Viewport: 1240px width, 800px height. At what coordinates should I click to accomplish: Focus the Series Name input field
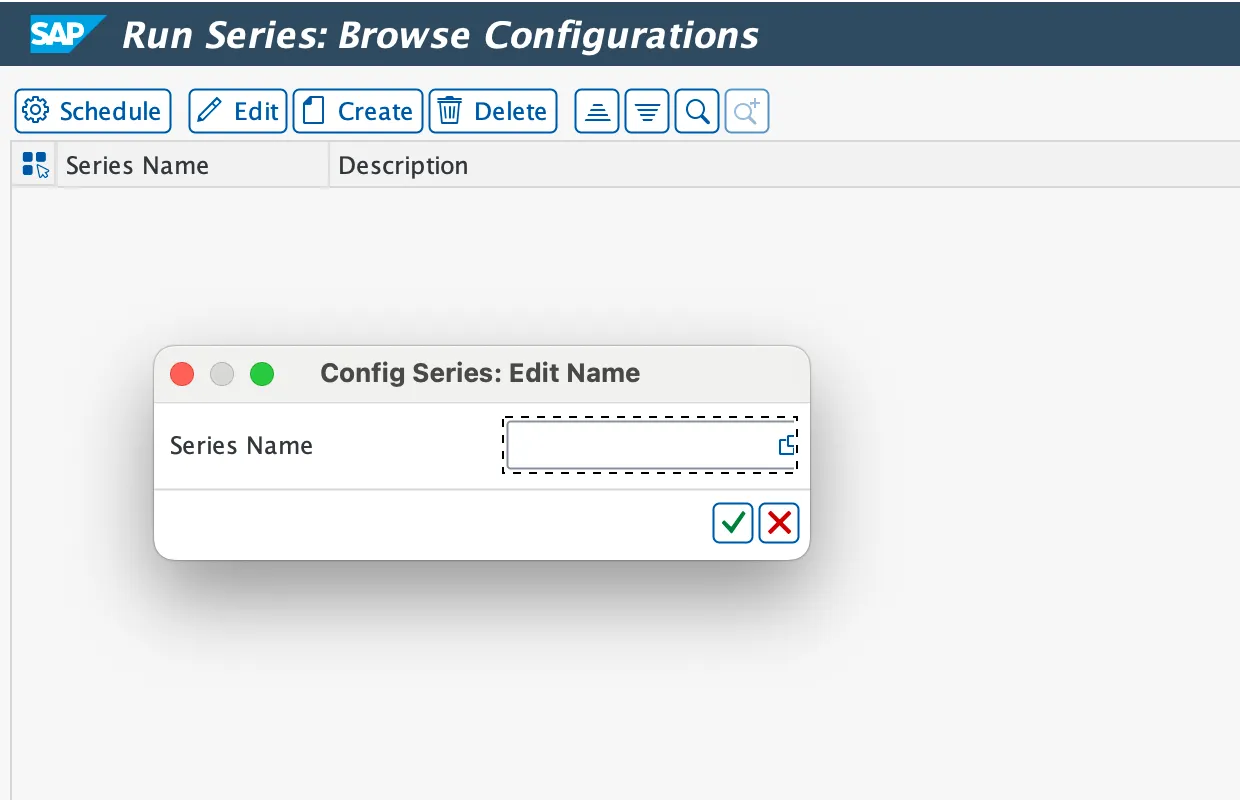point(640,445)
